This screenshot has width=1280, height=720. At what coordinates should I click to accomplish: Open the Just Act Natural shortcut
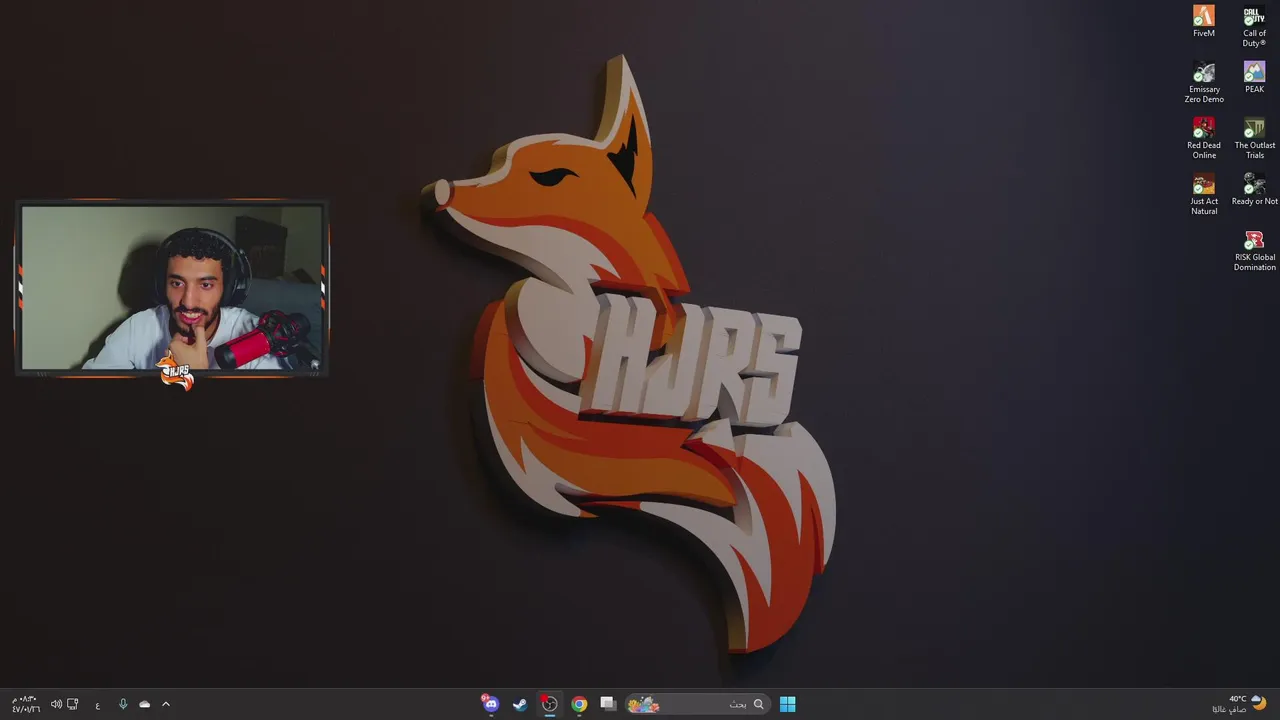click(x=1204, y=195)
